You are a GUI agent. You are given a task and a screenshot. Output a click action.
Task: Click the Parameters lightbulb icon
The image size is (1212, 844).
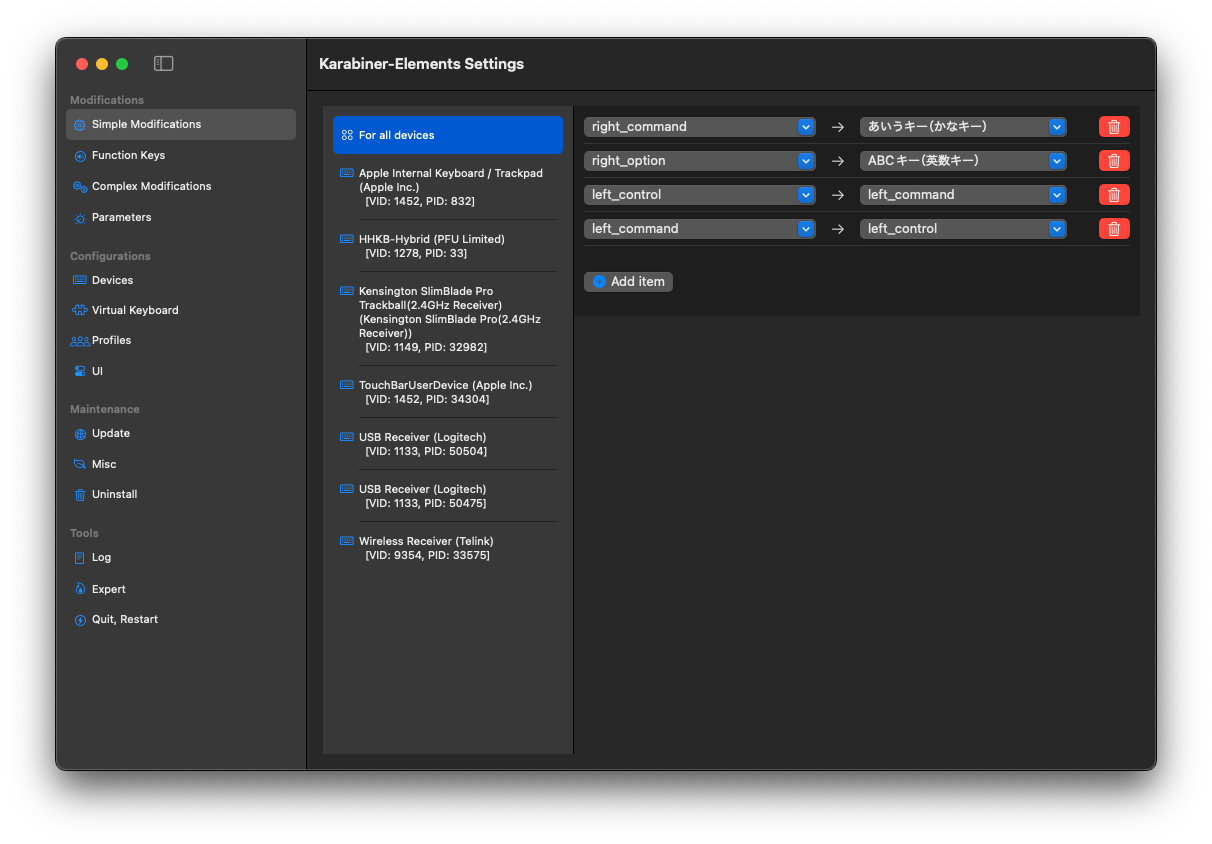tap(80, 218)
